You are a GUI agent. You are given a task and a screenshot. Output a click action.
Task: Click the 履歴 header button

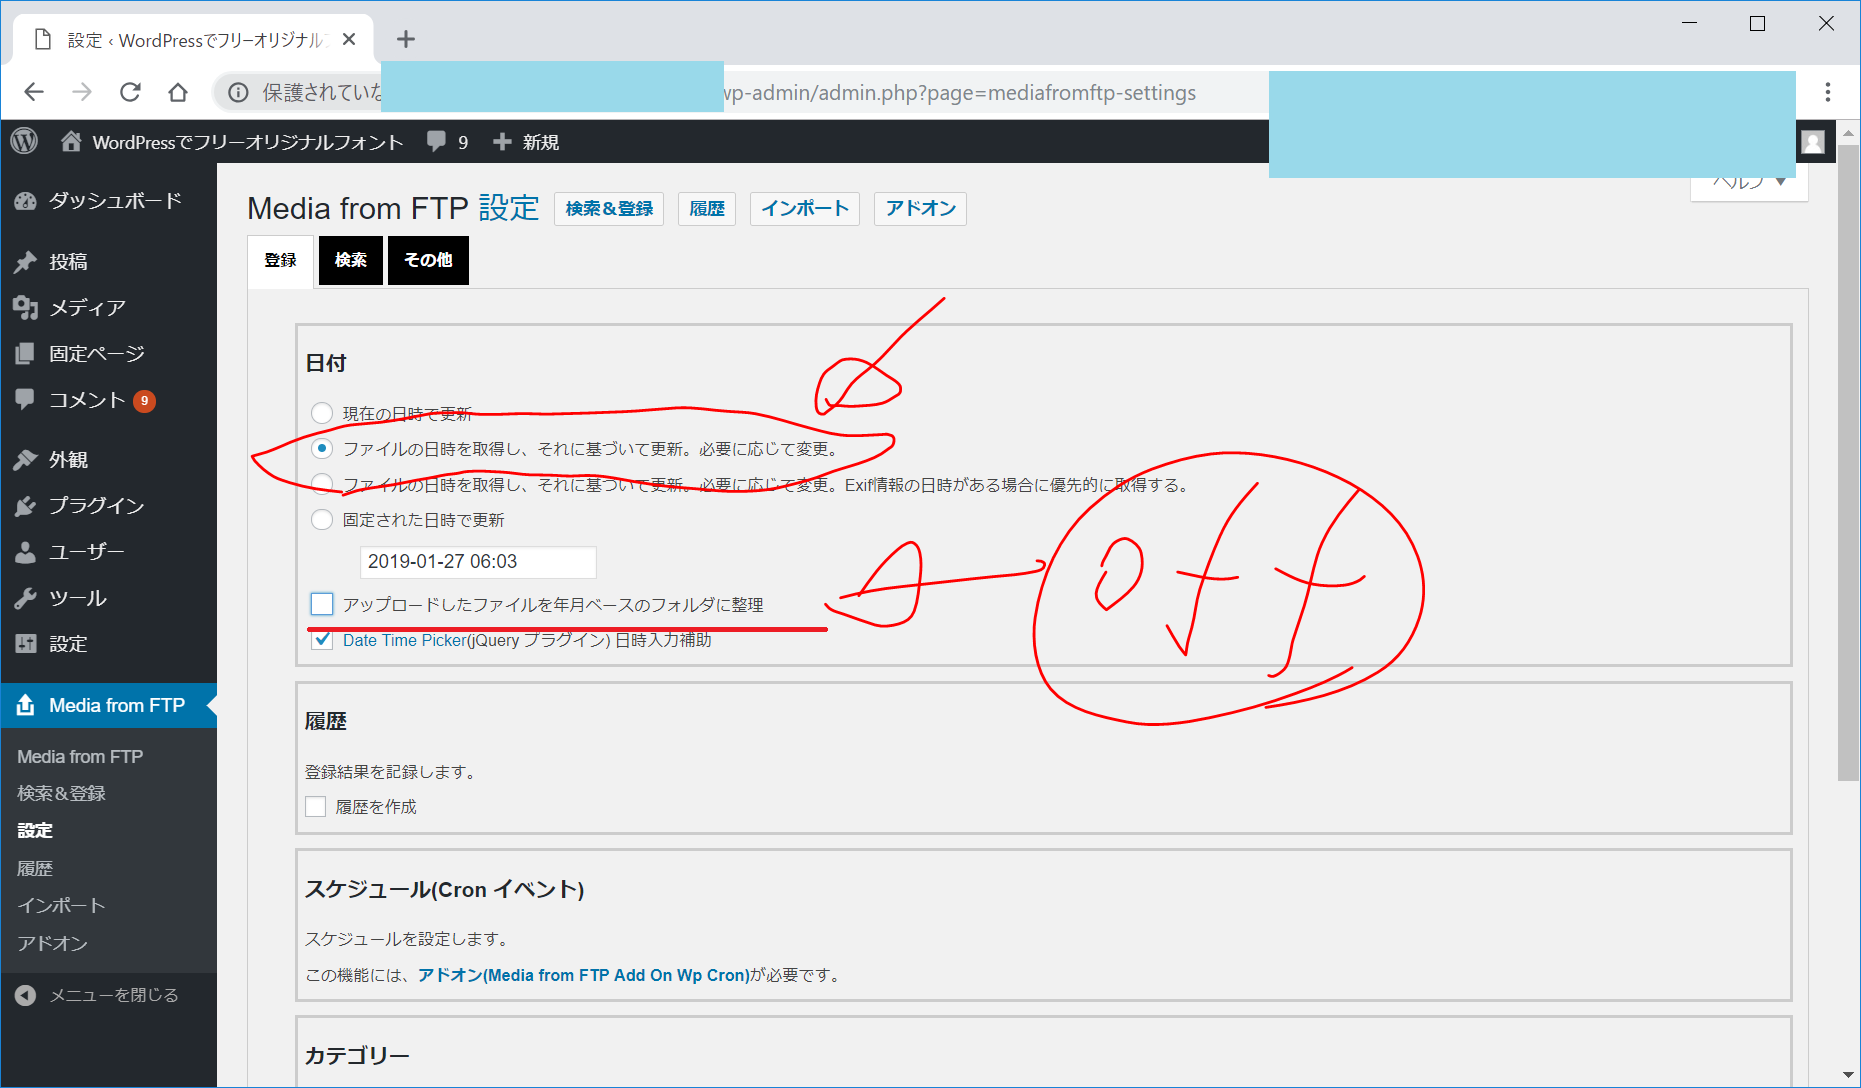(x=707, y=208)
